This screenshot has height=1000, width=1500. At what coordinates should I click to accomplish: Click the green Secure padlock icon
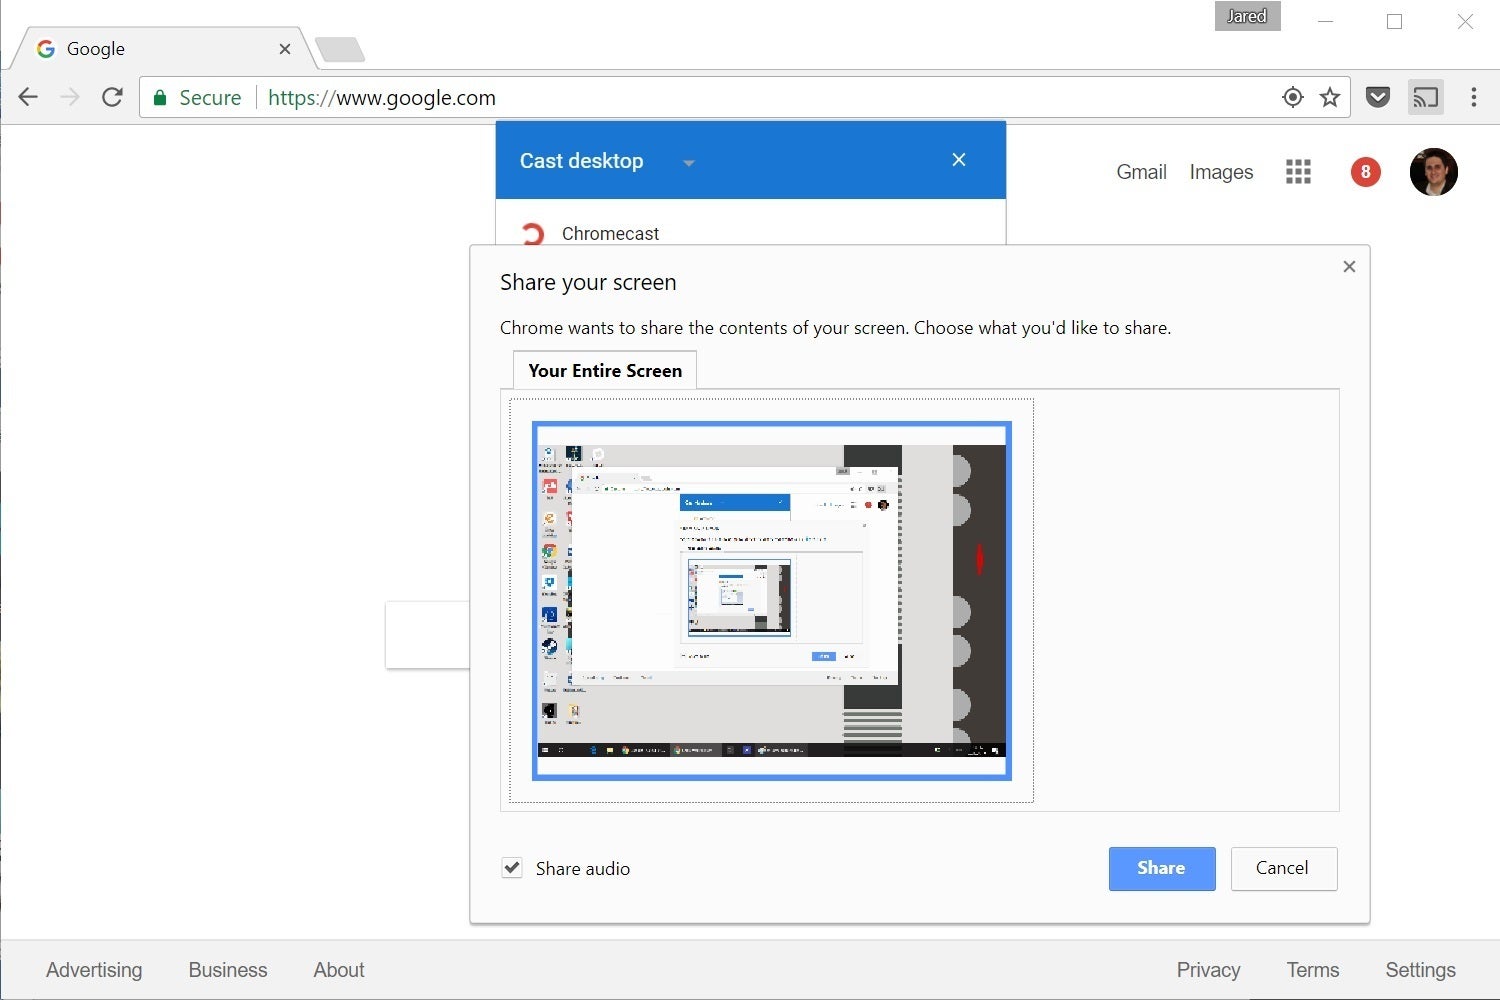159,98
